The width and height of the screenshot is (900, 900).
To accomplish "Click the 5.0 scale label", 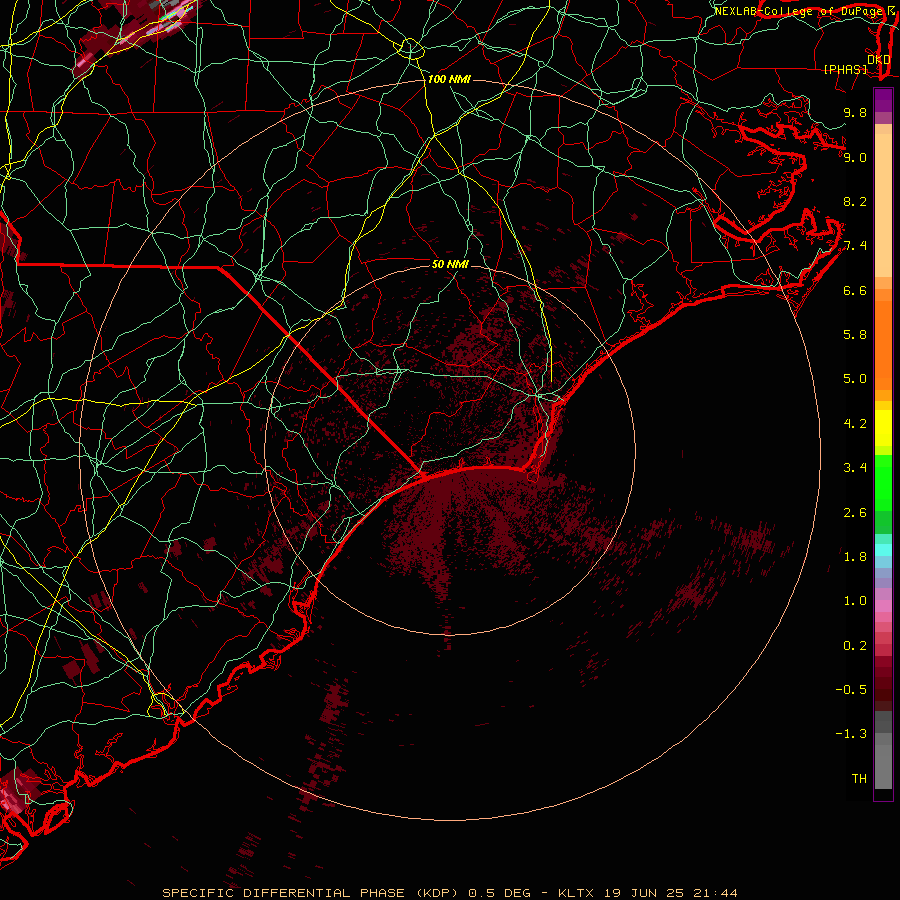I will [x=855, y=379].
